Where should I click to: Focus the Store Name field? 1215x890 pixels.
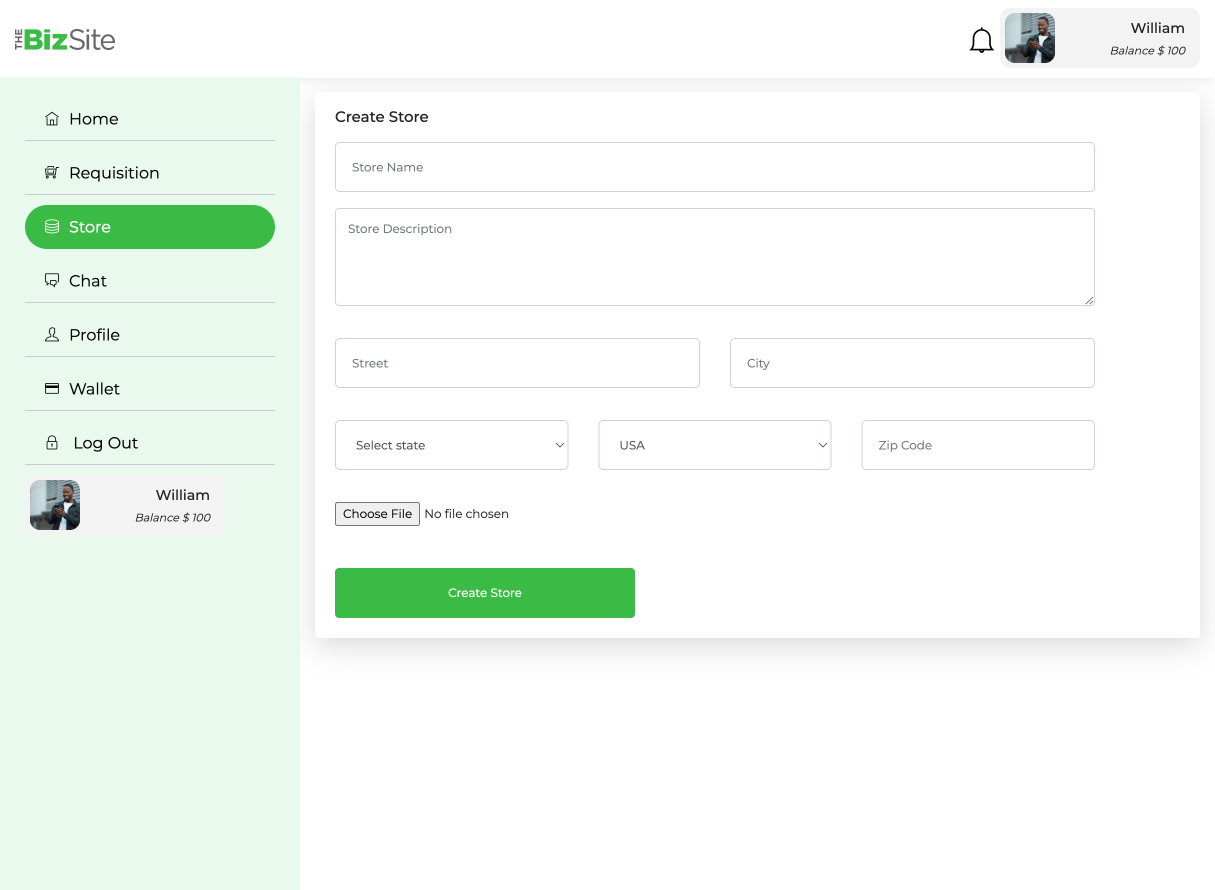pyautogui.click(x=714, y=167)
